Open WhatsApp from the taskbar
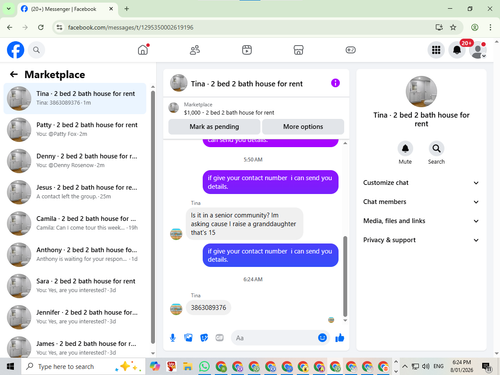 [204, 367]
